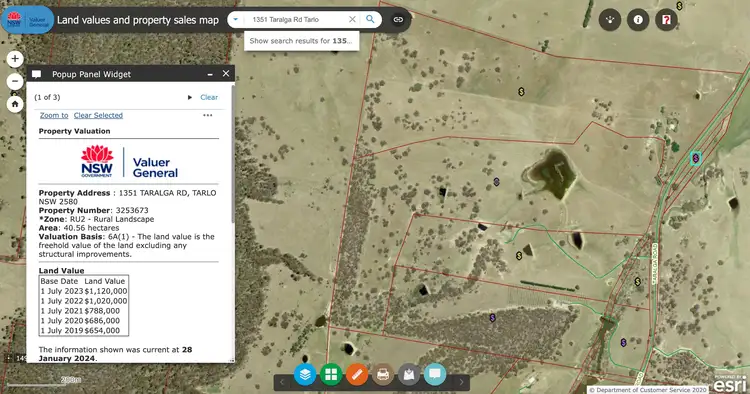Zoom in on the map

[x=15, y=59]
